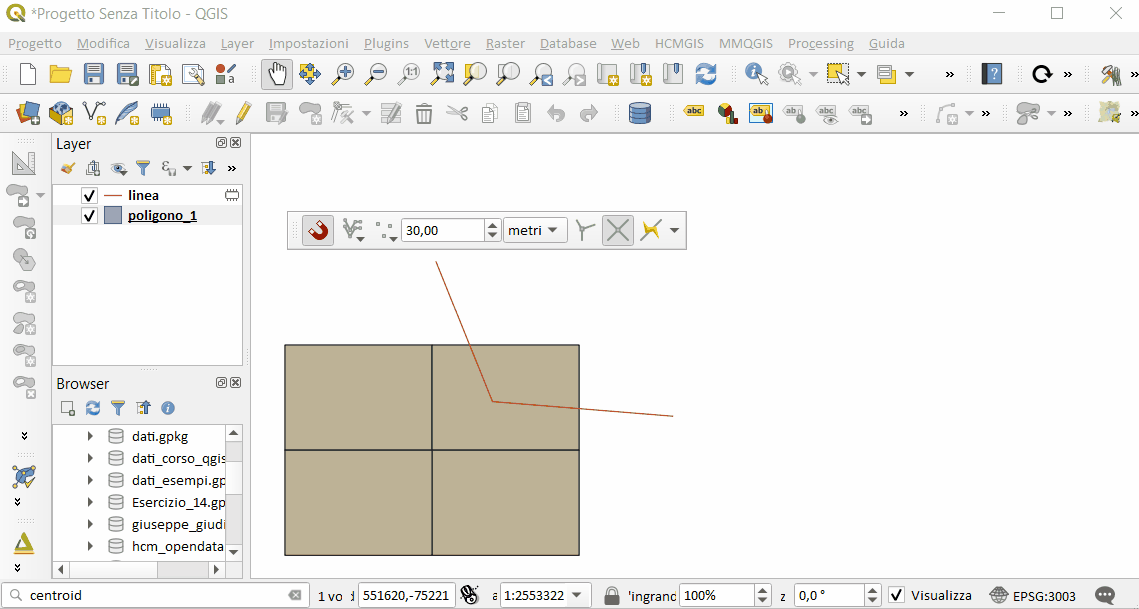Click the Identify Features tool
Screen dimensions: 1139x609
point(756,74)
